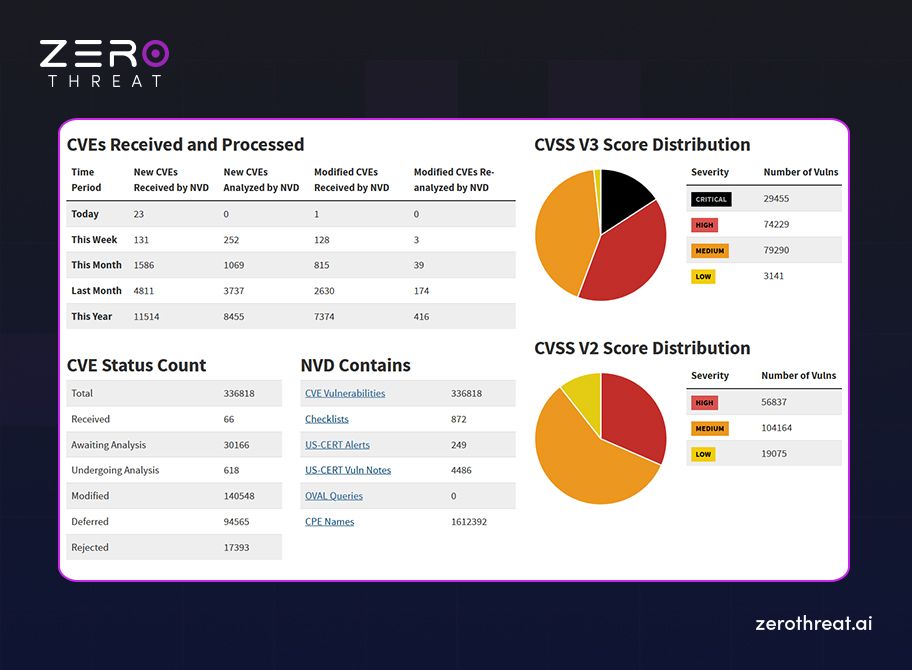Click the zerothreat.ai link

click(x=813, y=623)
